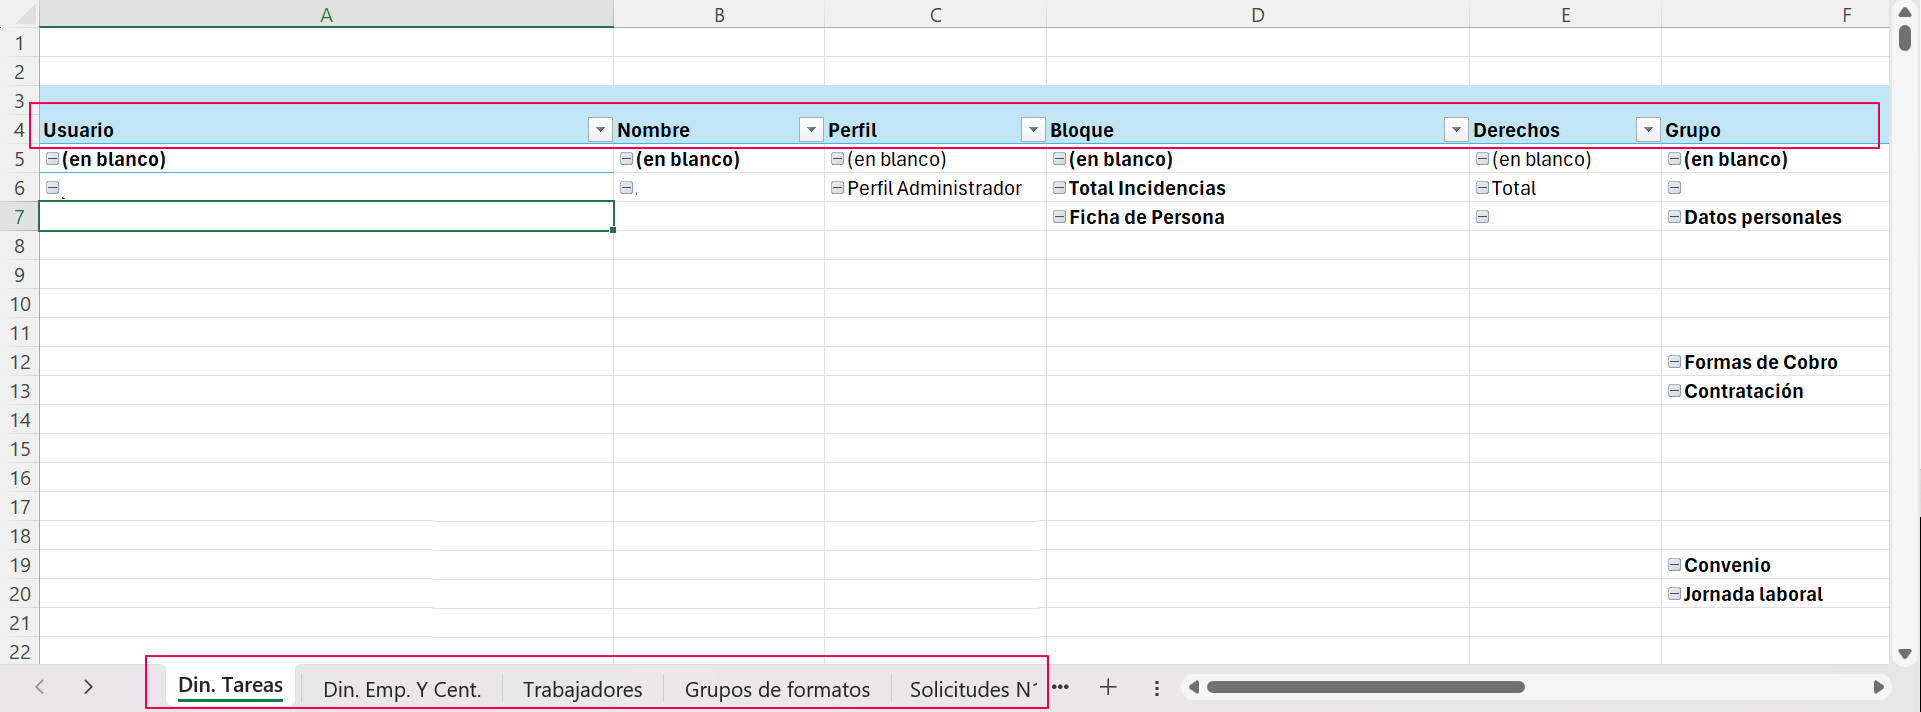This screenshot has width=1921, height=712.
Task: Collapse the blank Usuario item in row 6
Action: pos(52,187)
